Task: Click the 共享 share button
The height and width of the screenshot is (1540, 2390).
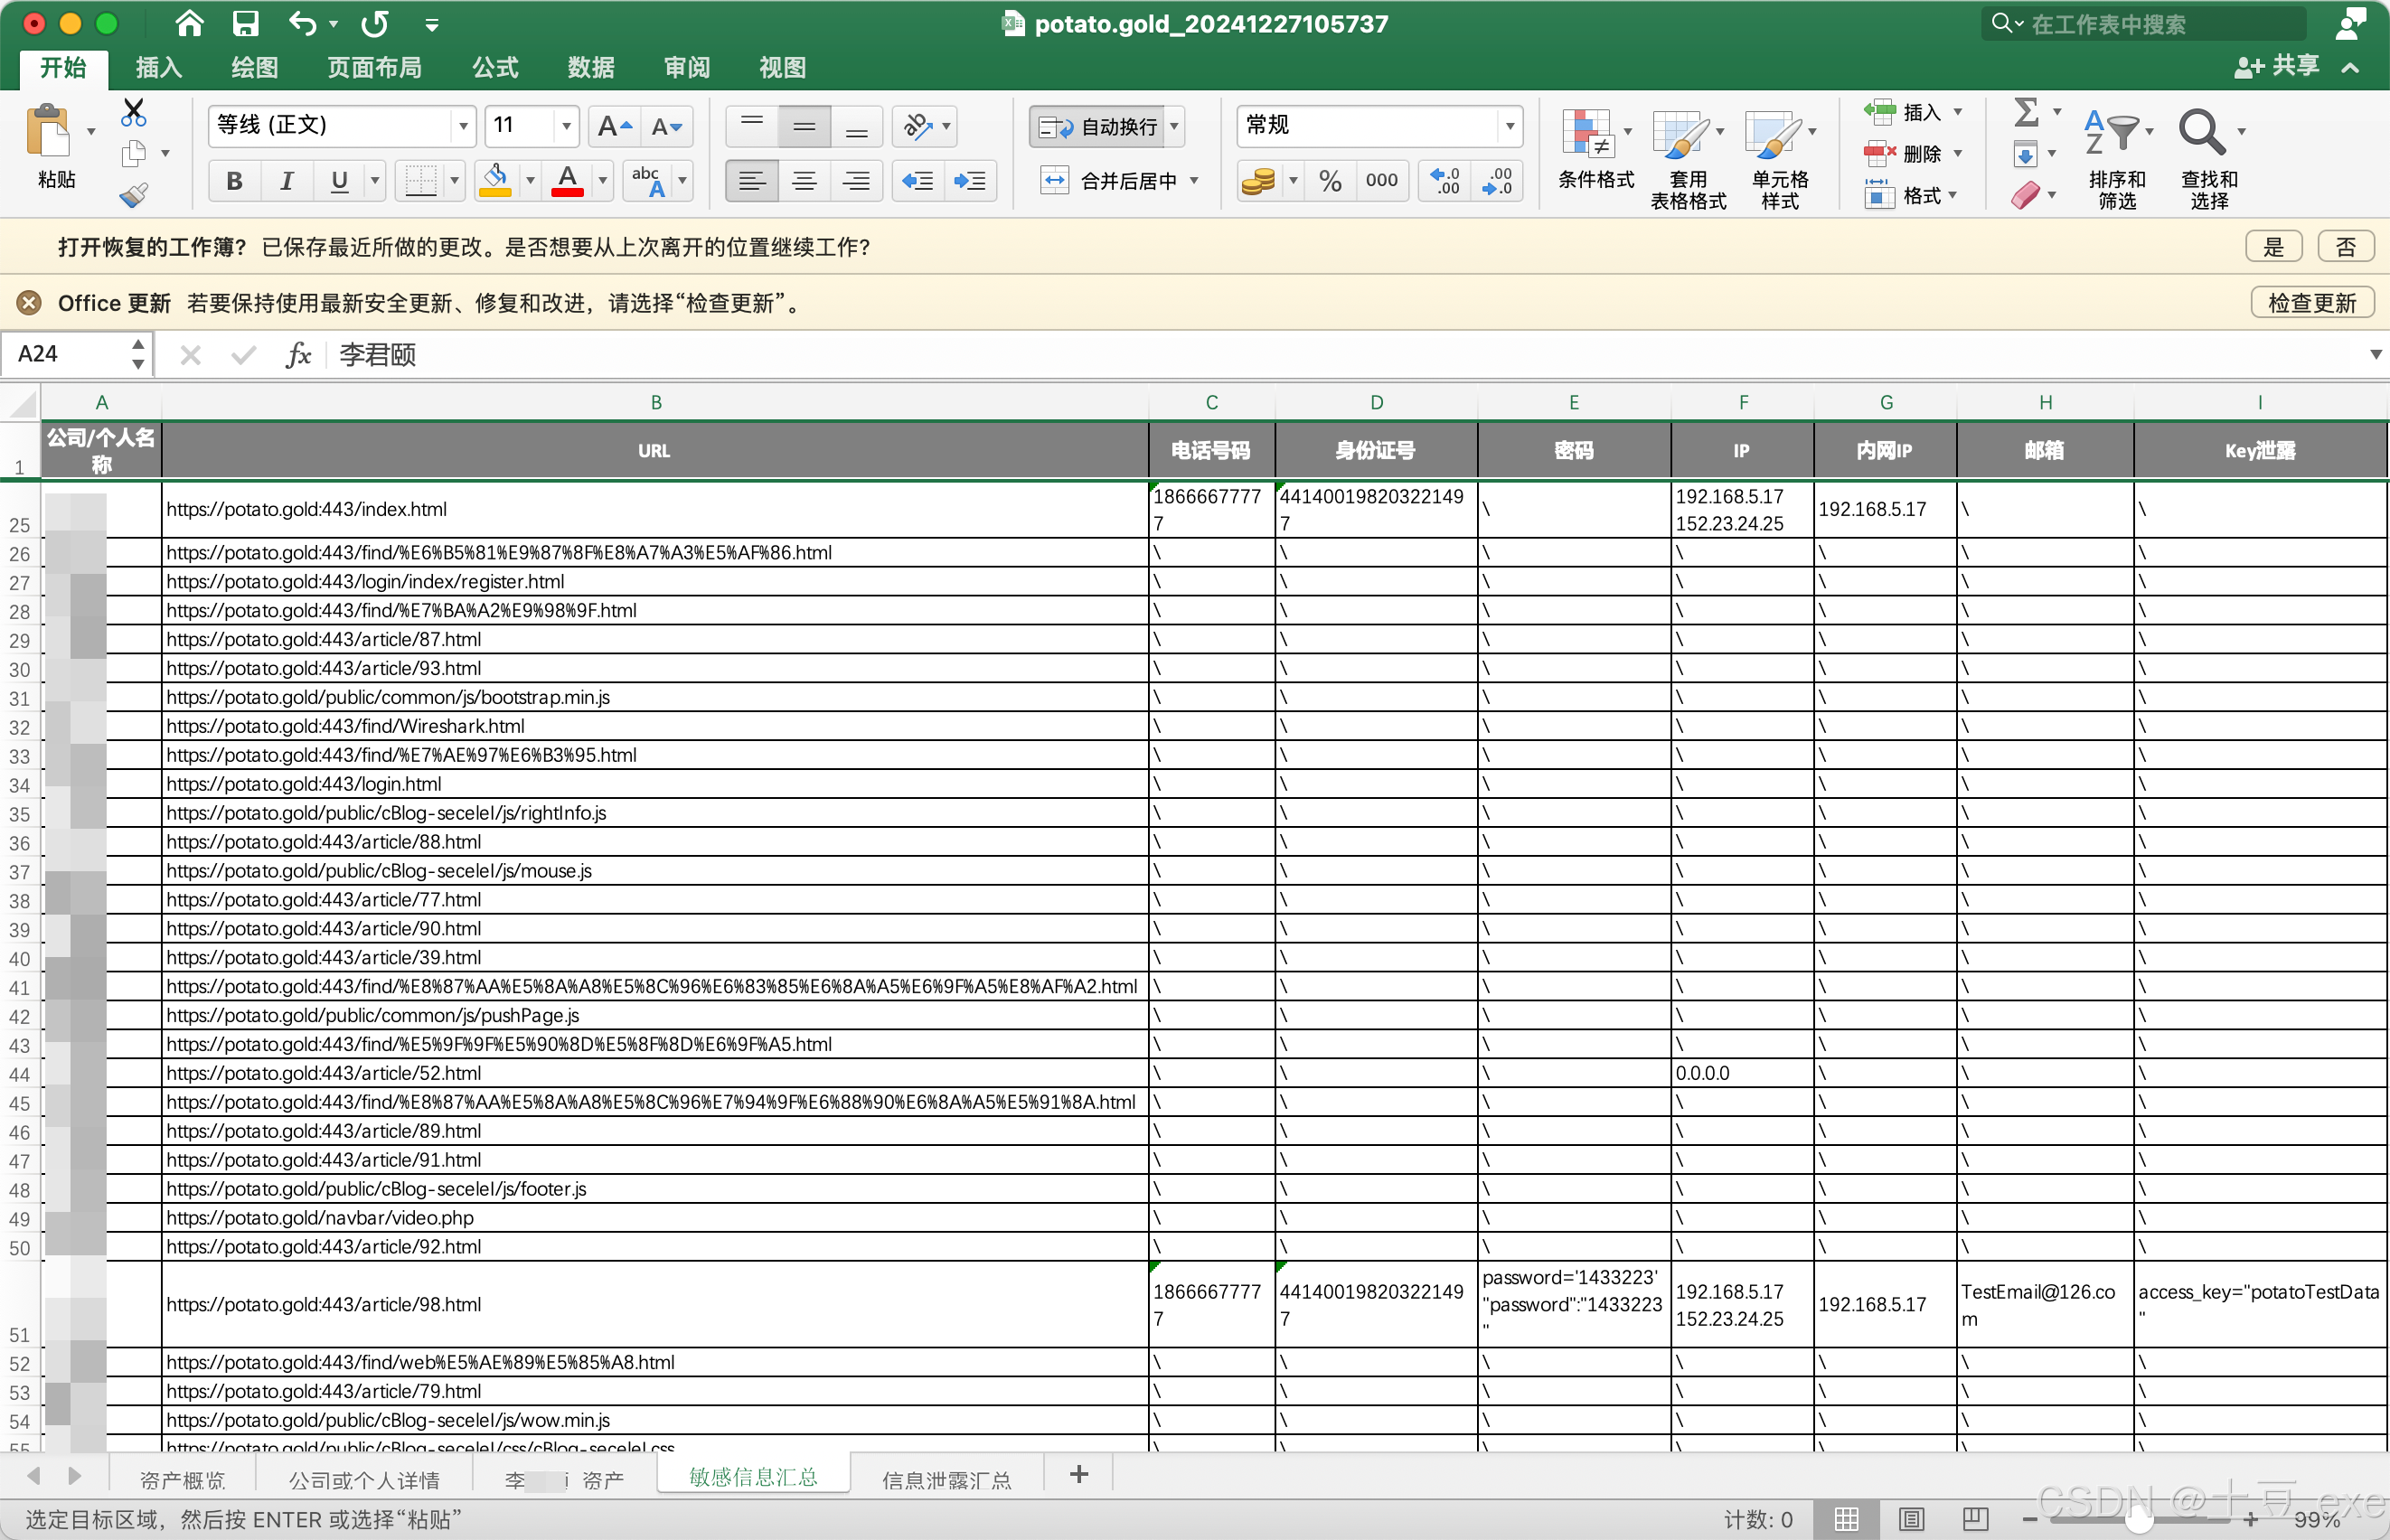Action: point(2277,67)
